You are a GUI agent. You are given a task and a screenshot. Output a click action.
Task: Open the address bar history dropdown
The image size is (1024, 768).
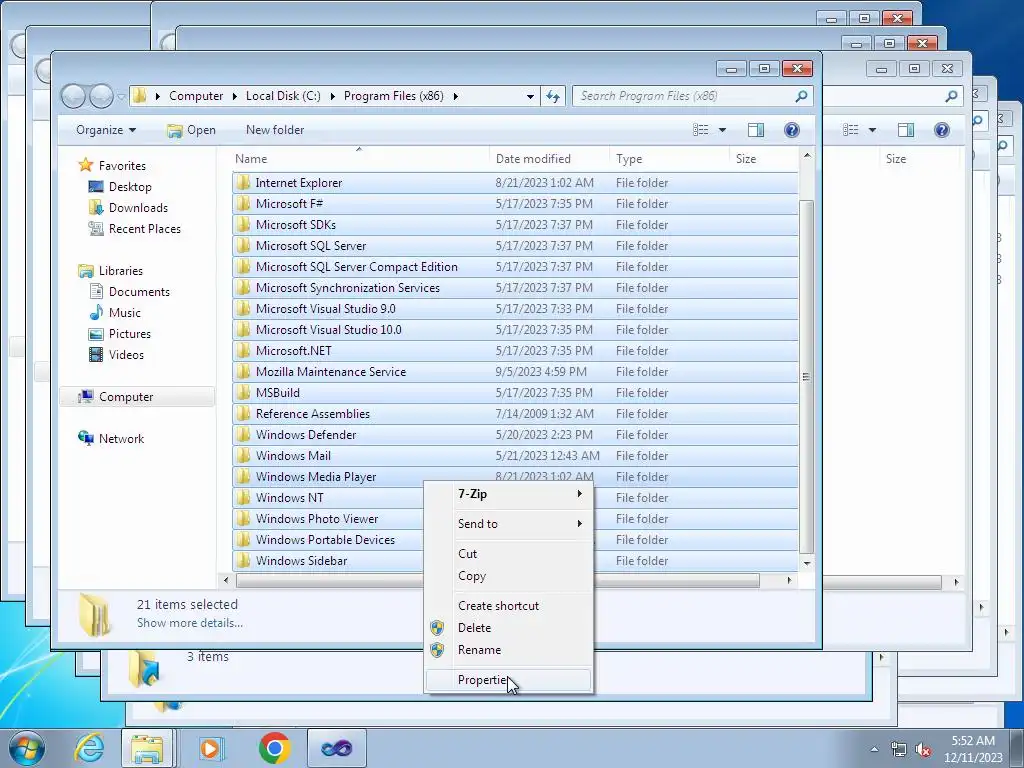[530, 97]
